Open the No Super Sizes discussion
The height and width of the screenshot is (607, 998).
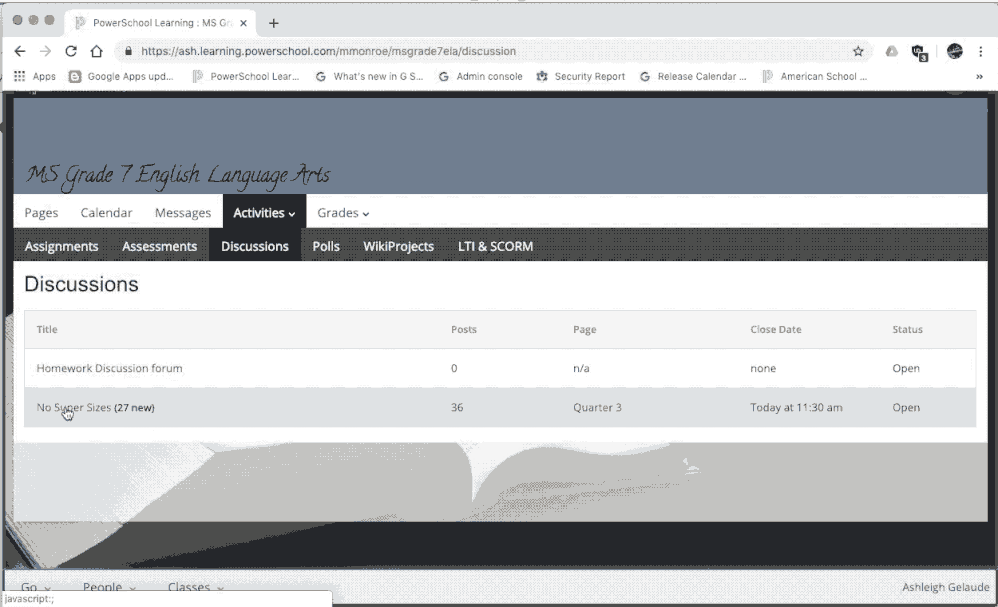click(73, 408)
